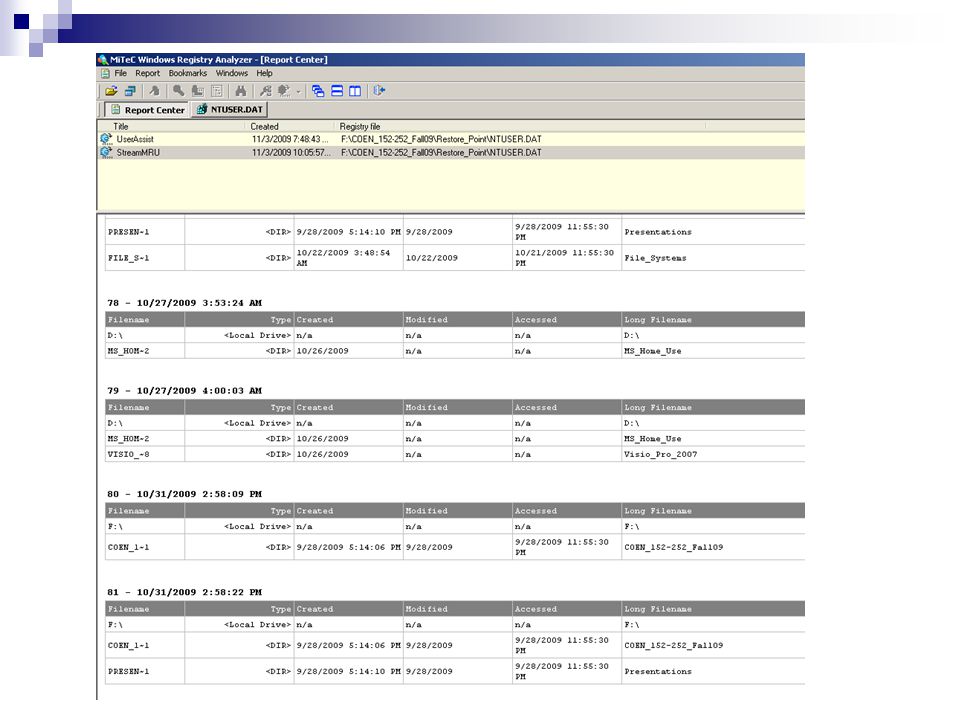Click the tools wrench toolbar icon

(265, 91)
